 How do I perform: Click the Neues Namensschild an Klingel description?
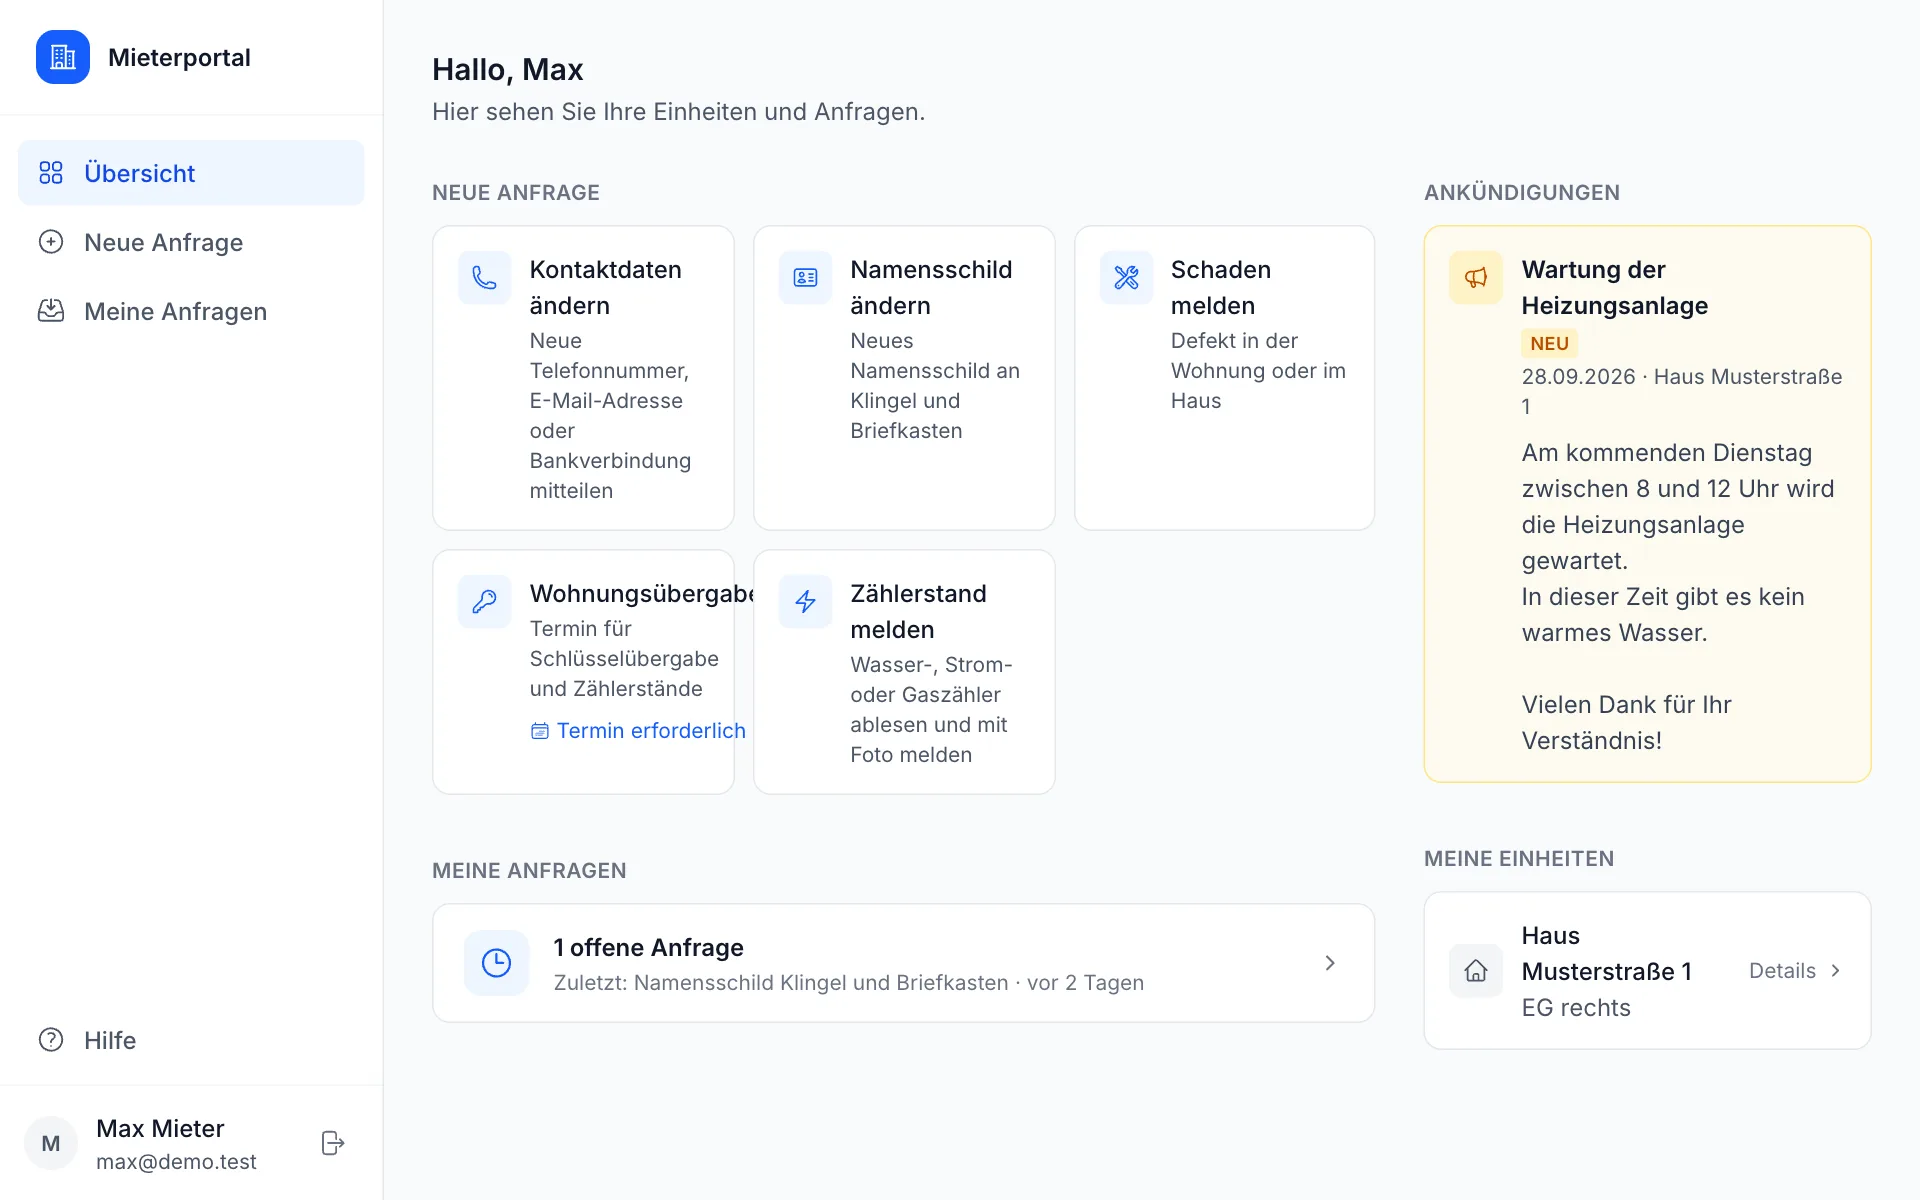click(935, 386)
